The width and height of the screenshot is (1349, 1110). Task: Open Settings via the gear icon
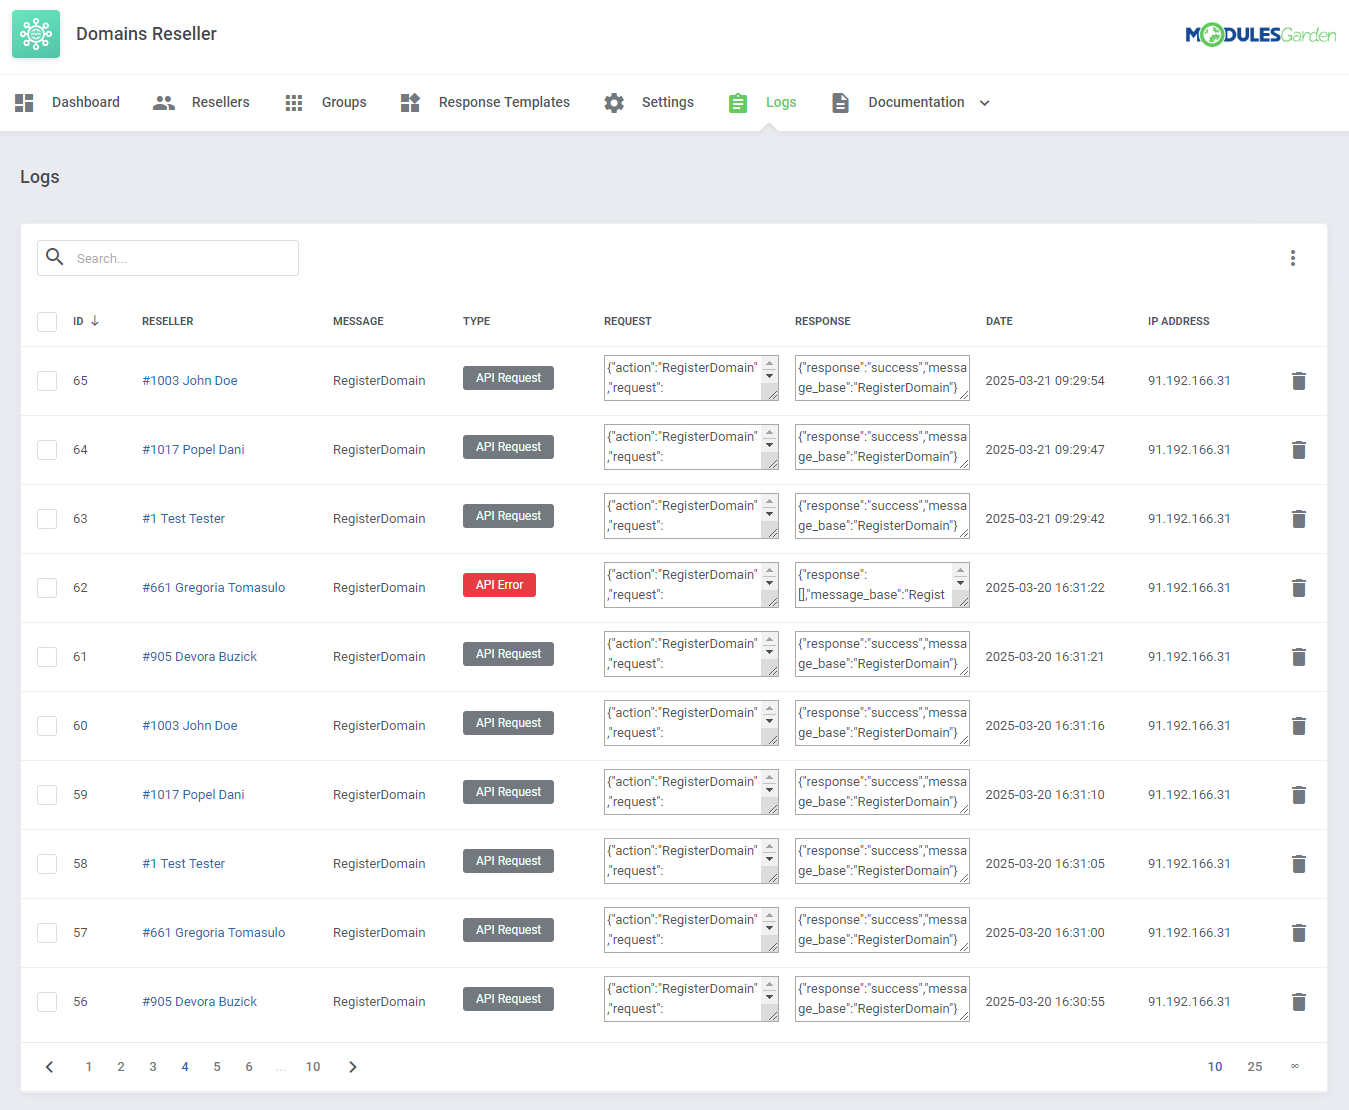pyautogui.click(x=613, y=102)
